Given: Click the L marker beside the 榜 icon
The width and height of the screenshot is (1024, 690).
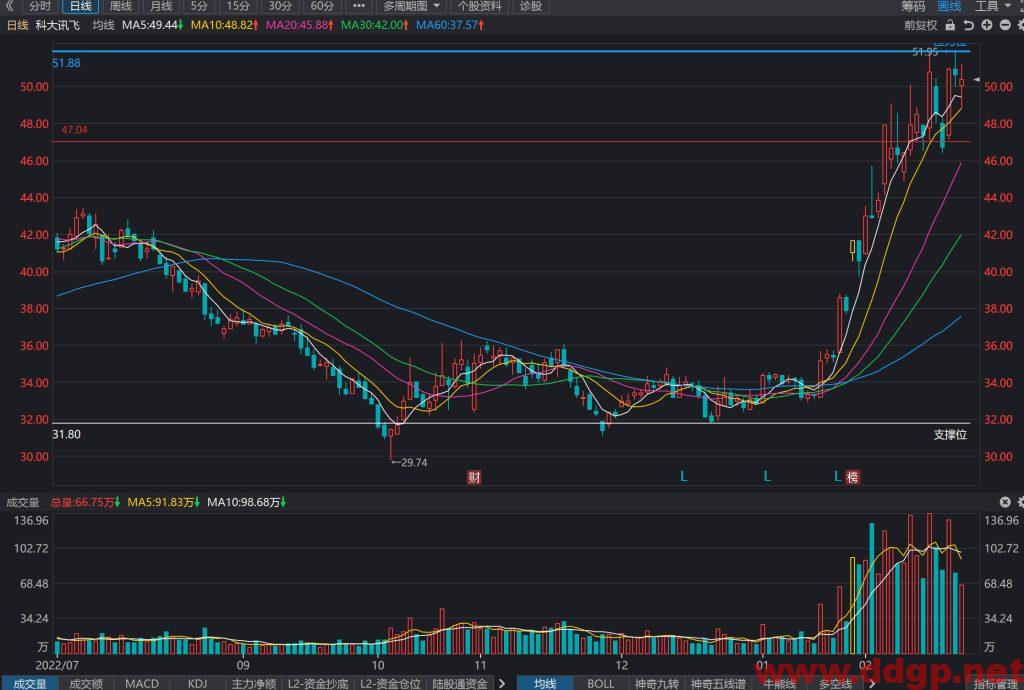Looking at the screenshot, I should (x=837, y=477).
